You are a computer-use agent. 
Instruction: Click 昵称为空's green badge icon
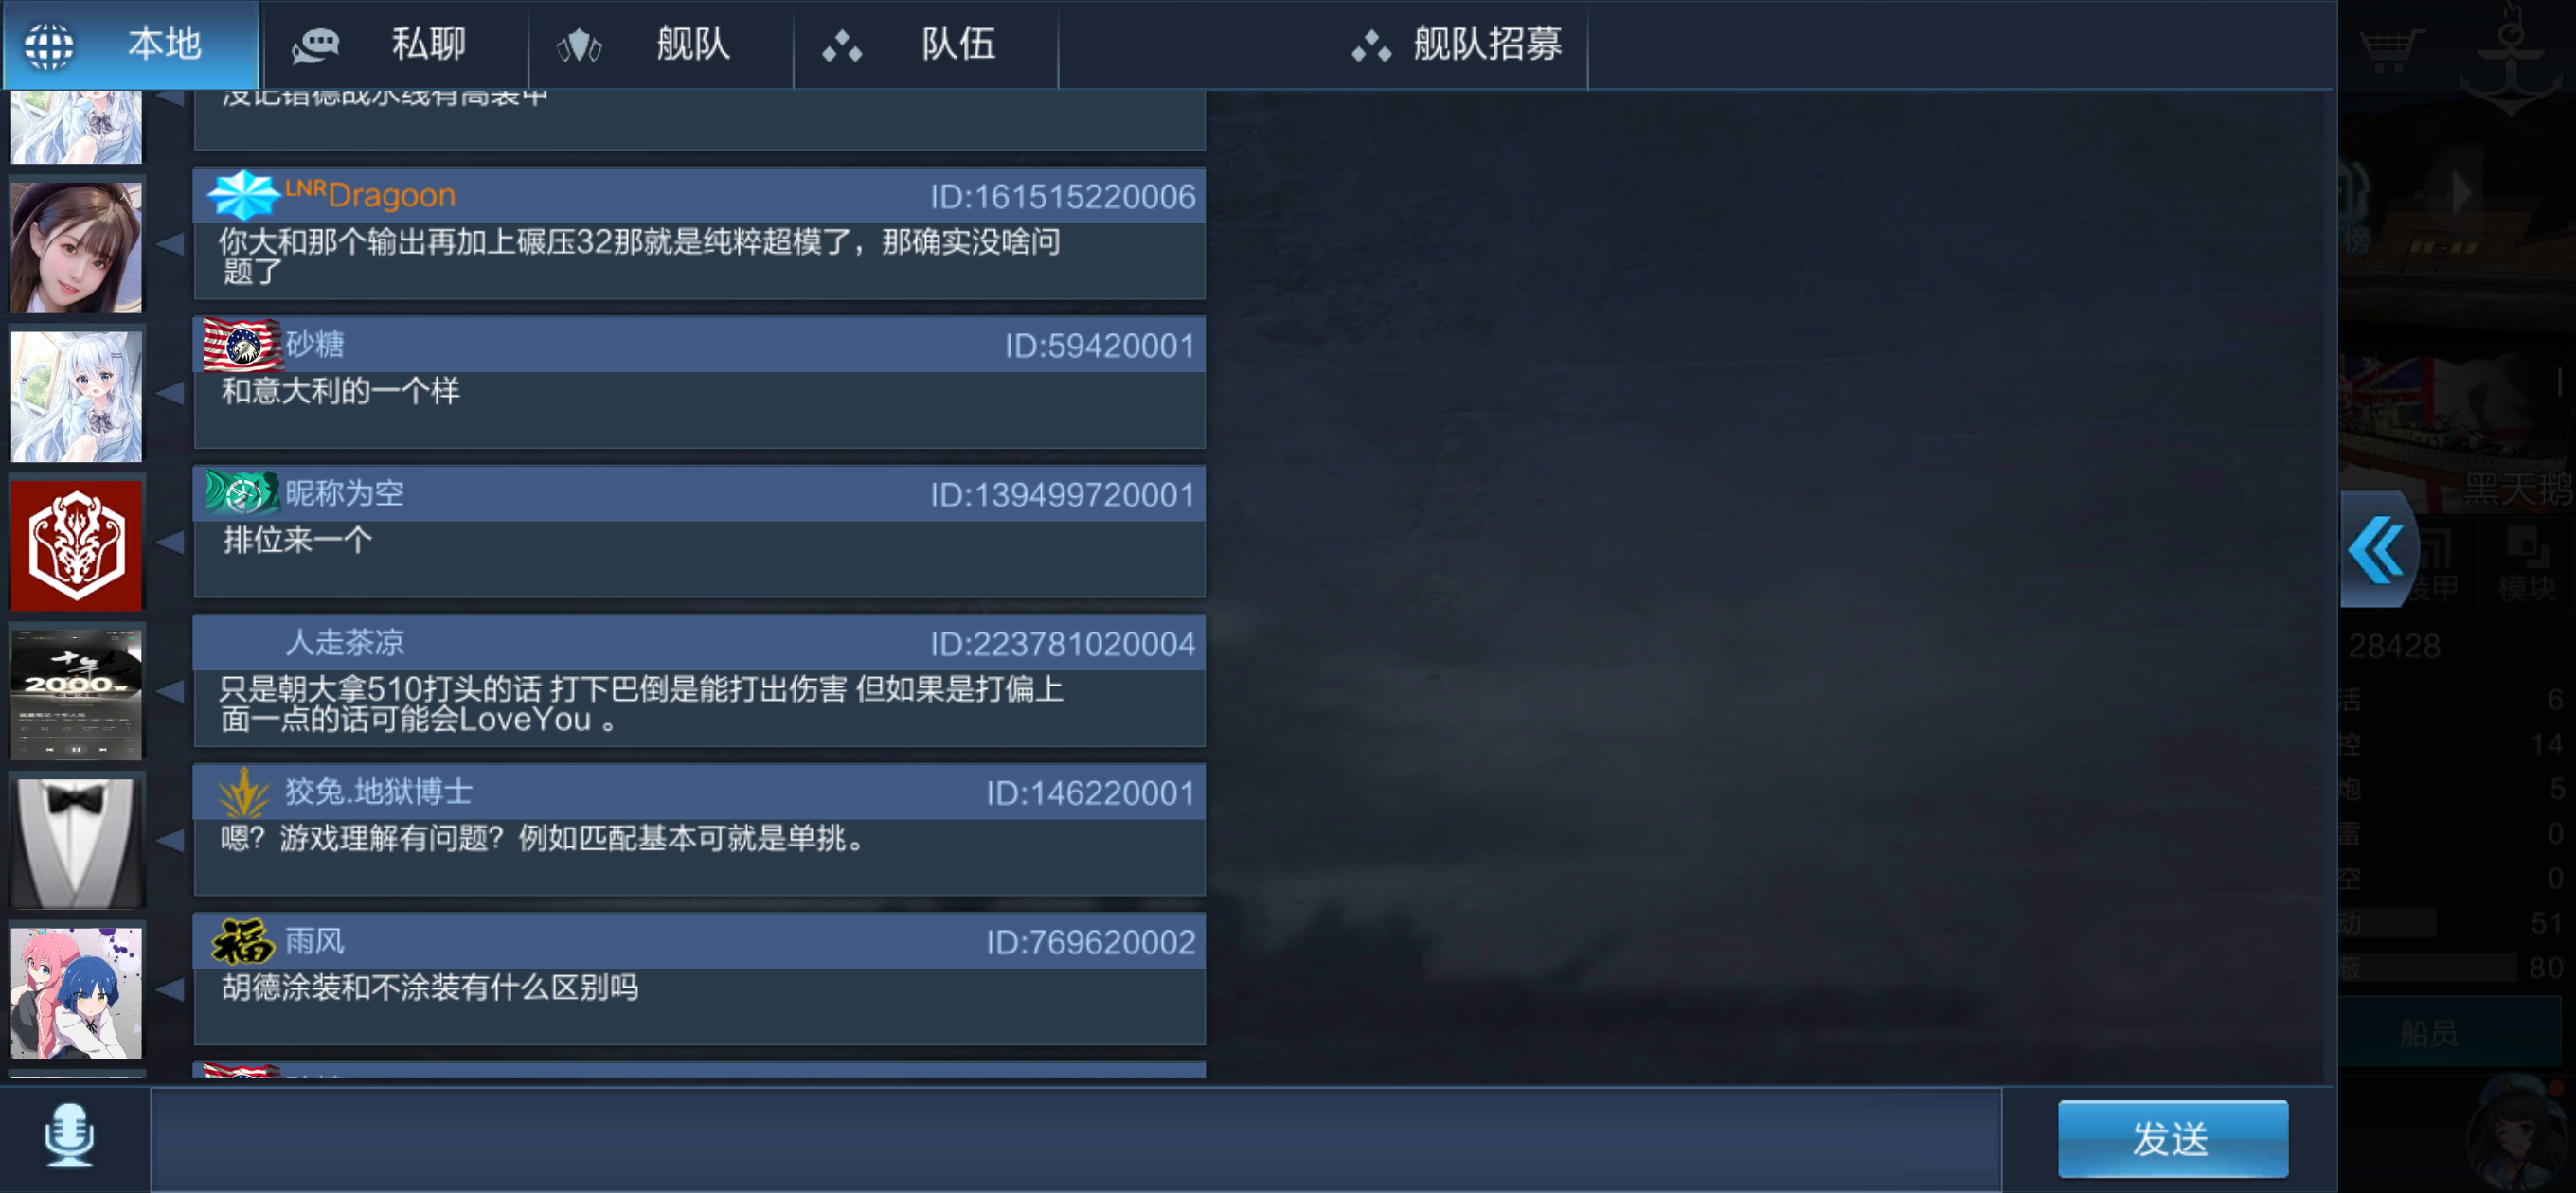coord(242,492)
